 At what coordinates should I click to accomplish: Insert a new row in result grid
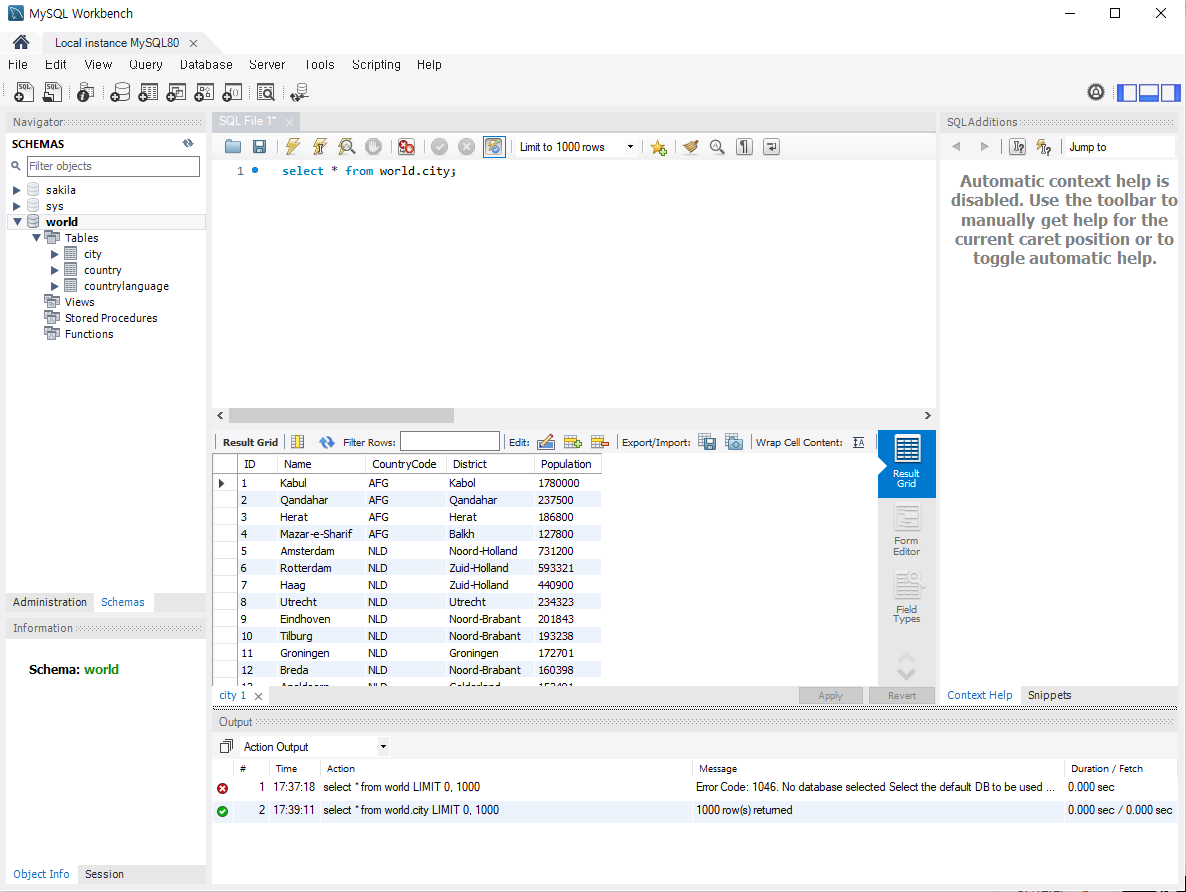click(573, 442)
